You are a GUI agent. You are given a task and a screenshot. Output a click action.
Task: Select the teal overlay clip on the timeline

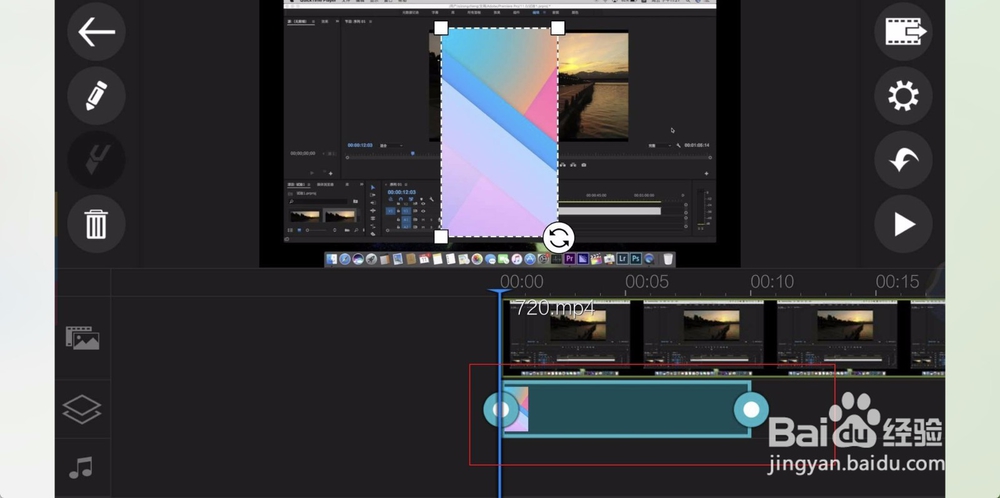coord(626,409)
